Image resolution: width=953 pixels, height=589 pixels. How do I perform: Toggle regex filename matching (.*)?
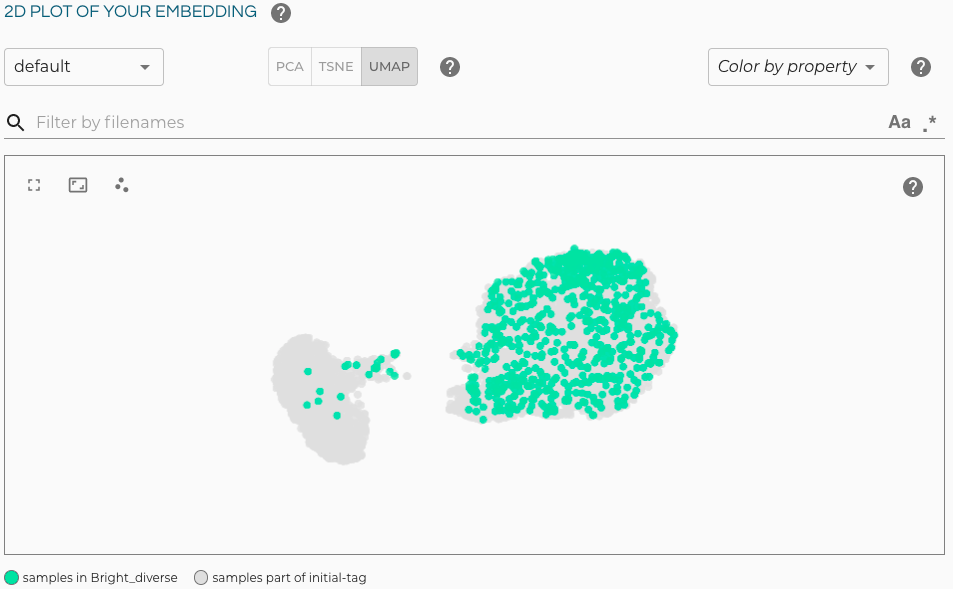coord(930,123)
